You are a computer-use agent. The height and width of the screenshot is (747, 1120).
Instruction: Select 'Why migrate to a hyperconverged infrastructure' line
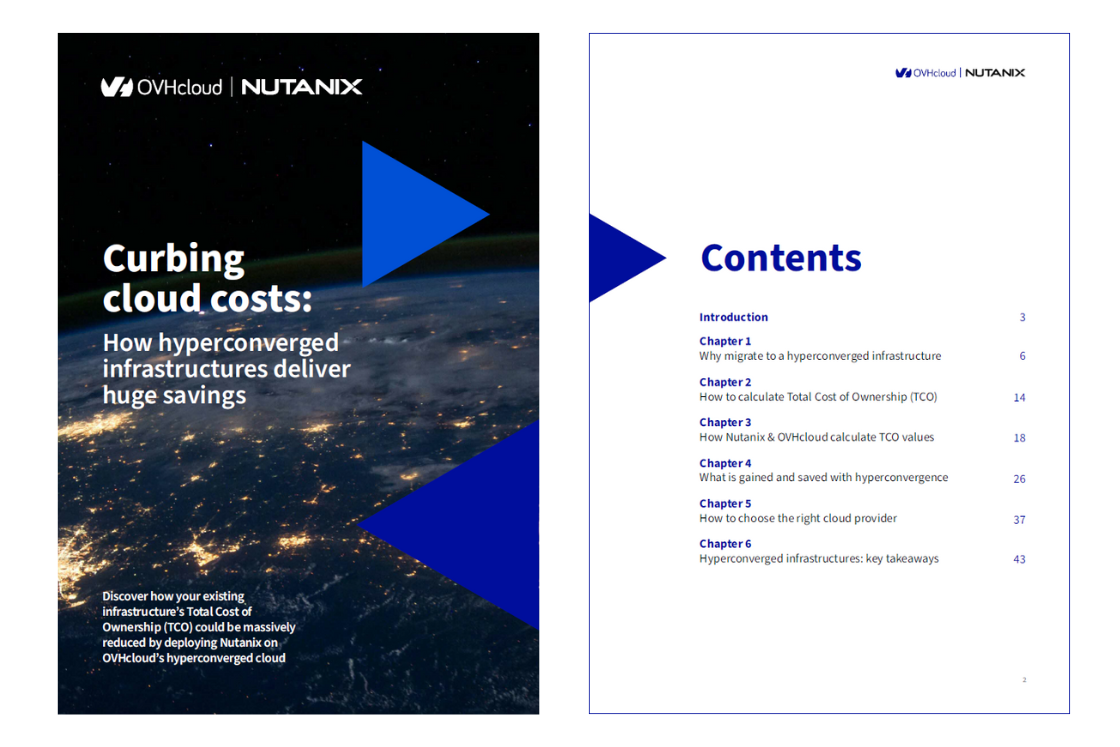point(820,356)
